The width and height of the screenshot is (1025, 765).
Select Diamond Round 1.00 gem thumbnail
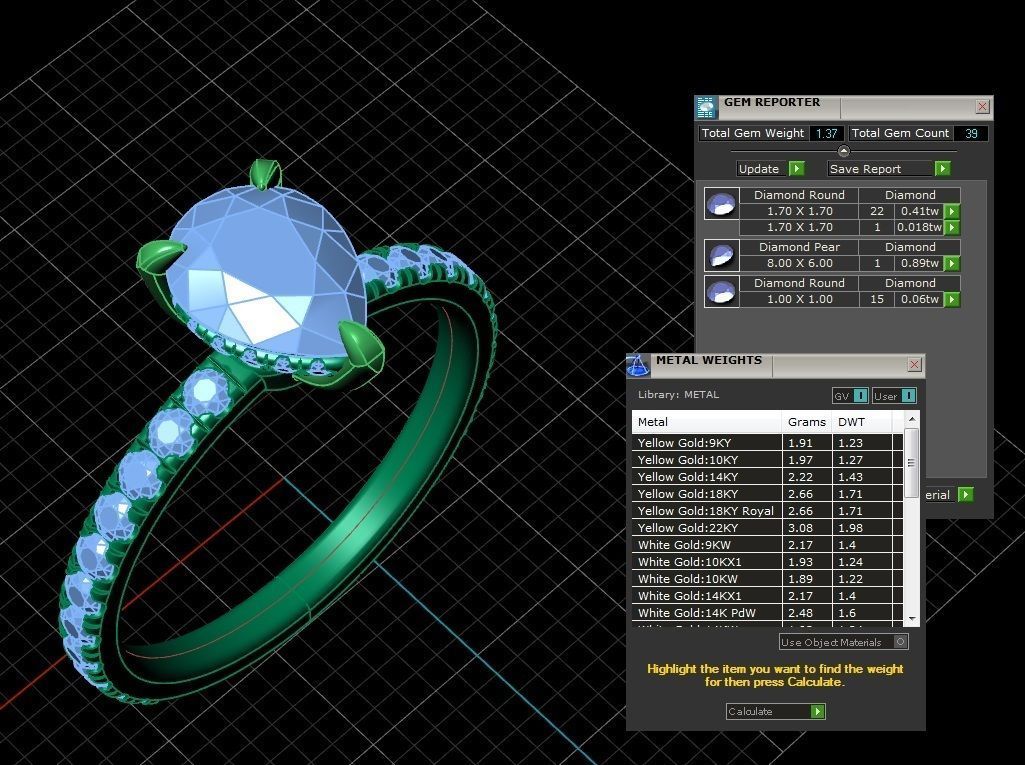722,292
